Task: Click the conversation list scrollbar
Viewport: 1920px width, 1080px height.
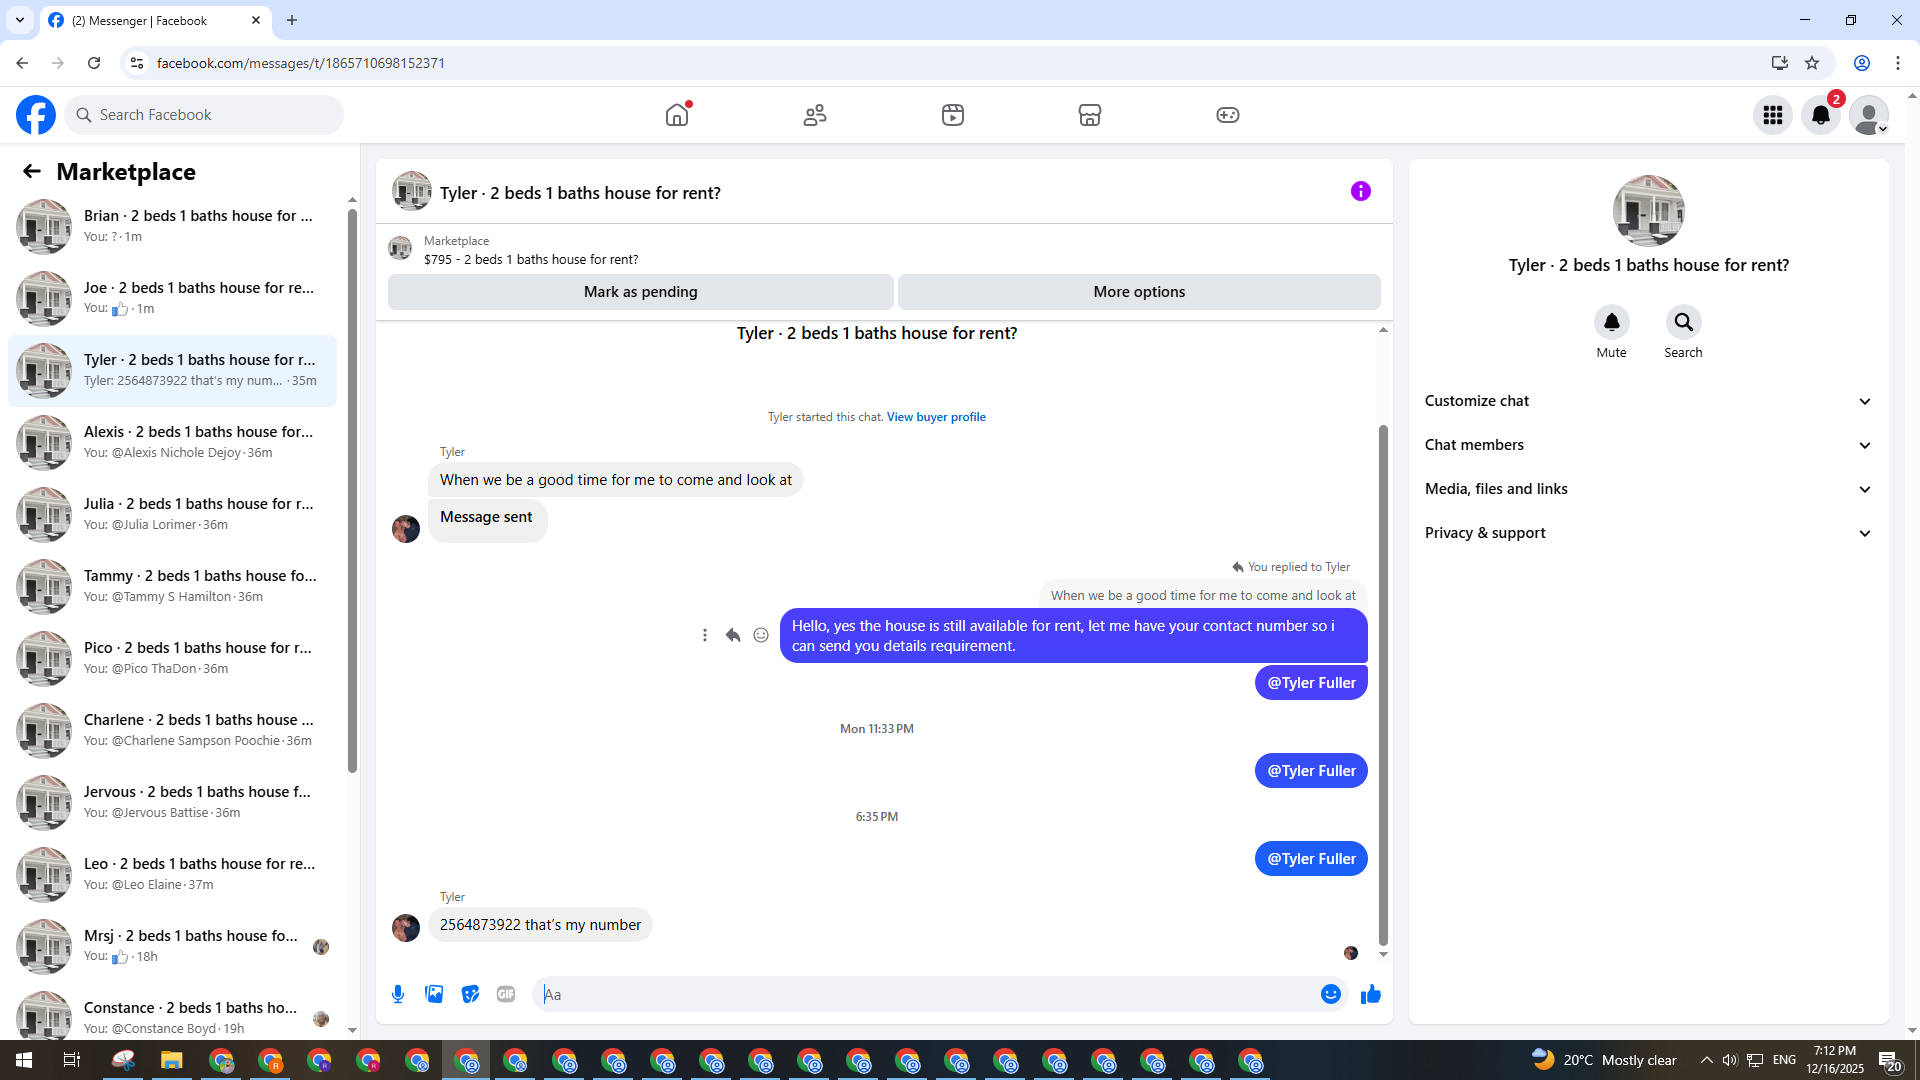Action: 352,490
